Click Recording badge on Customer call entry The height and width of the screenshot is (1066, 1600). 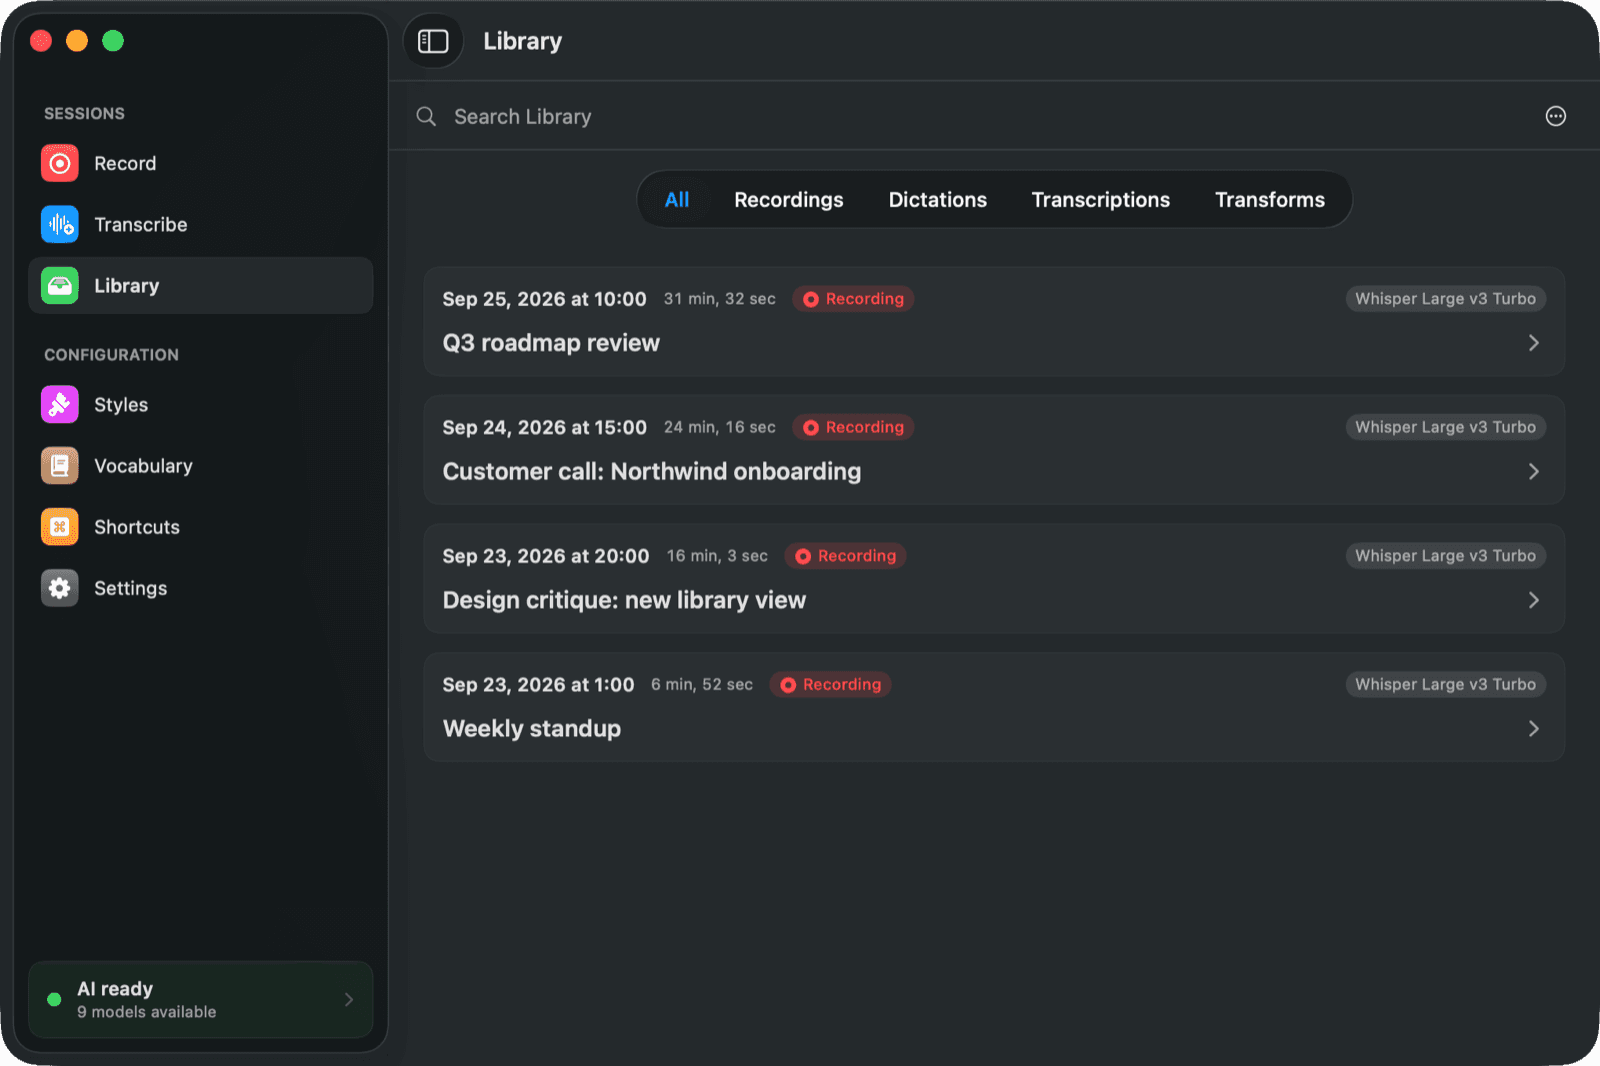853,427
